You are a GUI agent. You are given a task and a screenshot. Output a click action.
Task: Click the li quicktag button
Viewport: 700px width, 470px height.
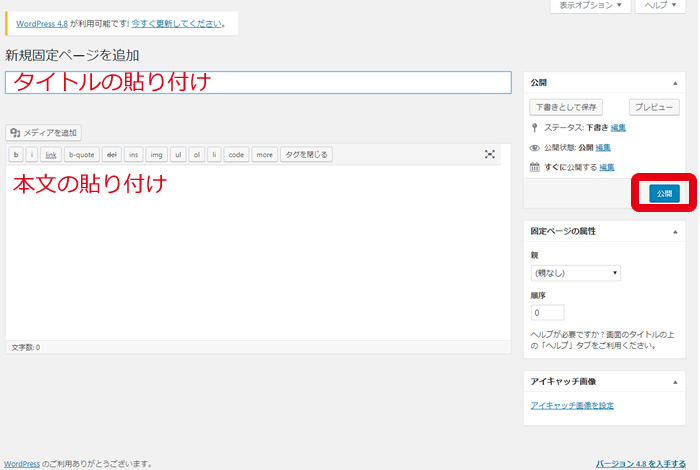click(x=214, y=154)
